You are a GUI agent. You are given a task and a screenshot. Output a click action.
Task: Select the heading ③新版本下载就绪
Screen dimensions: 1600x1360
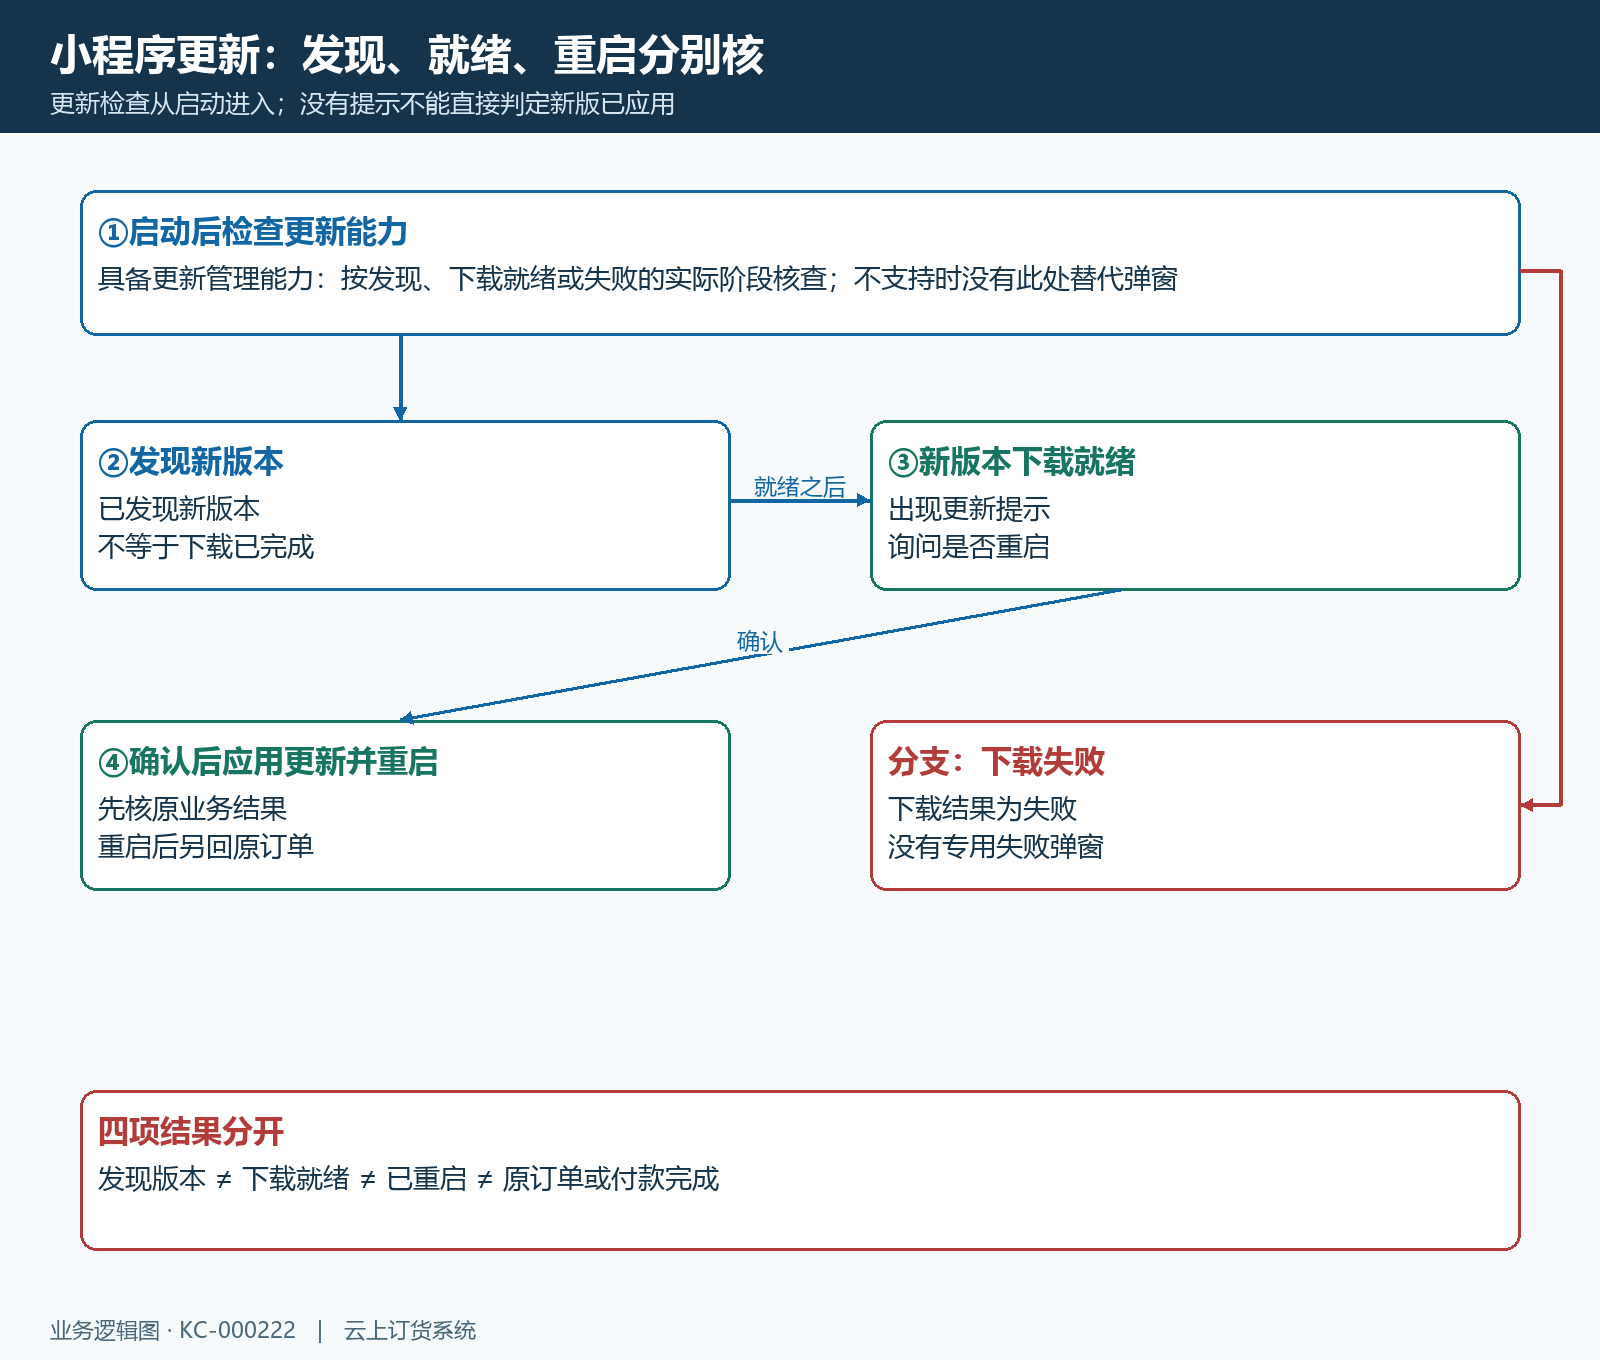click(x=1012, y=462)
